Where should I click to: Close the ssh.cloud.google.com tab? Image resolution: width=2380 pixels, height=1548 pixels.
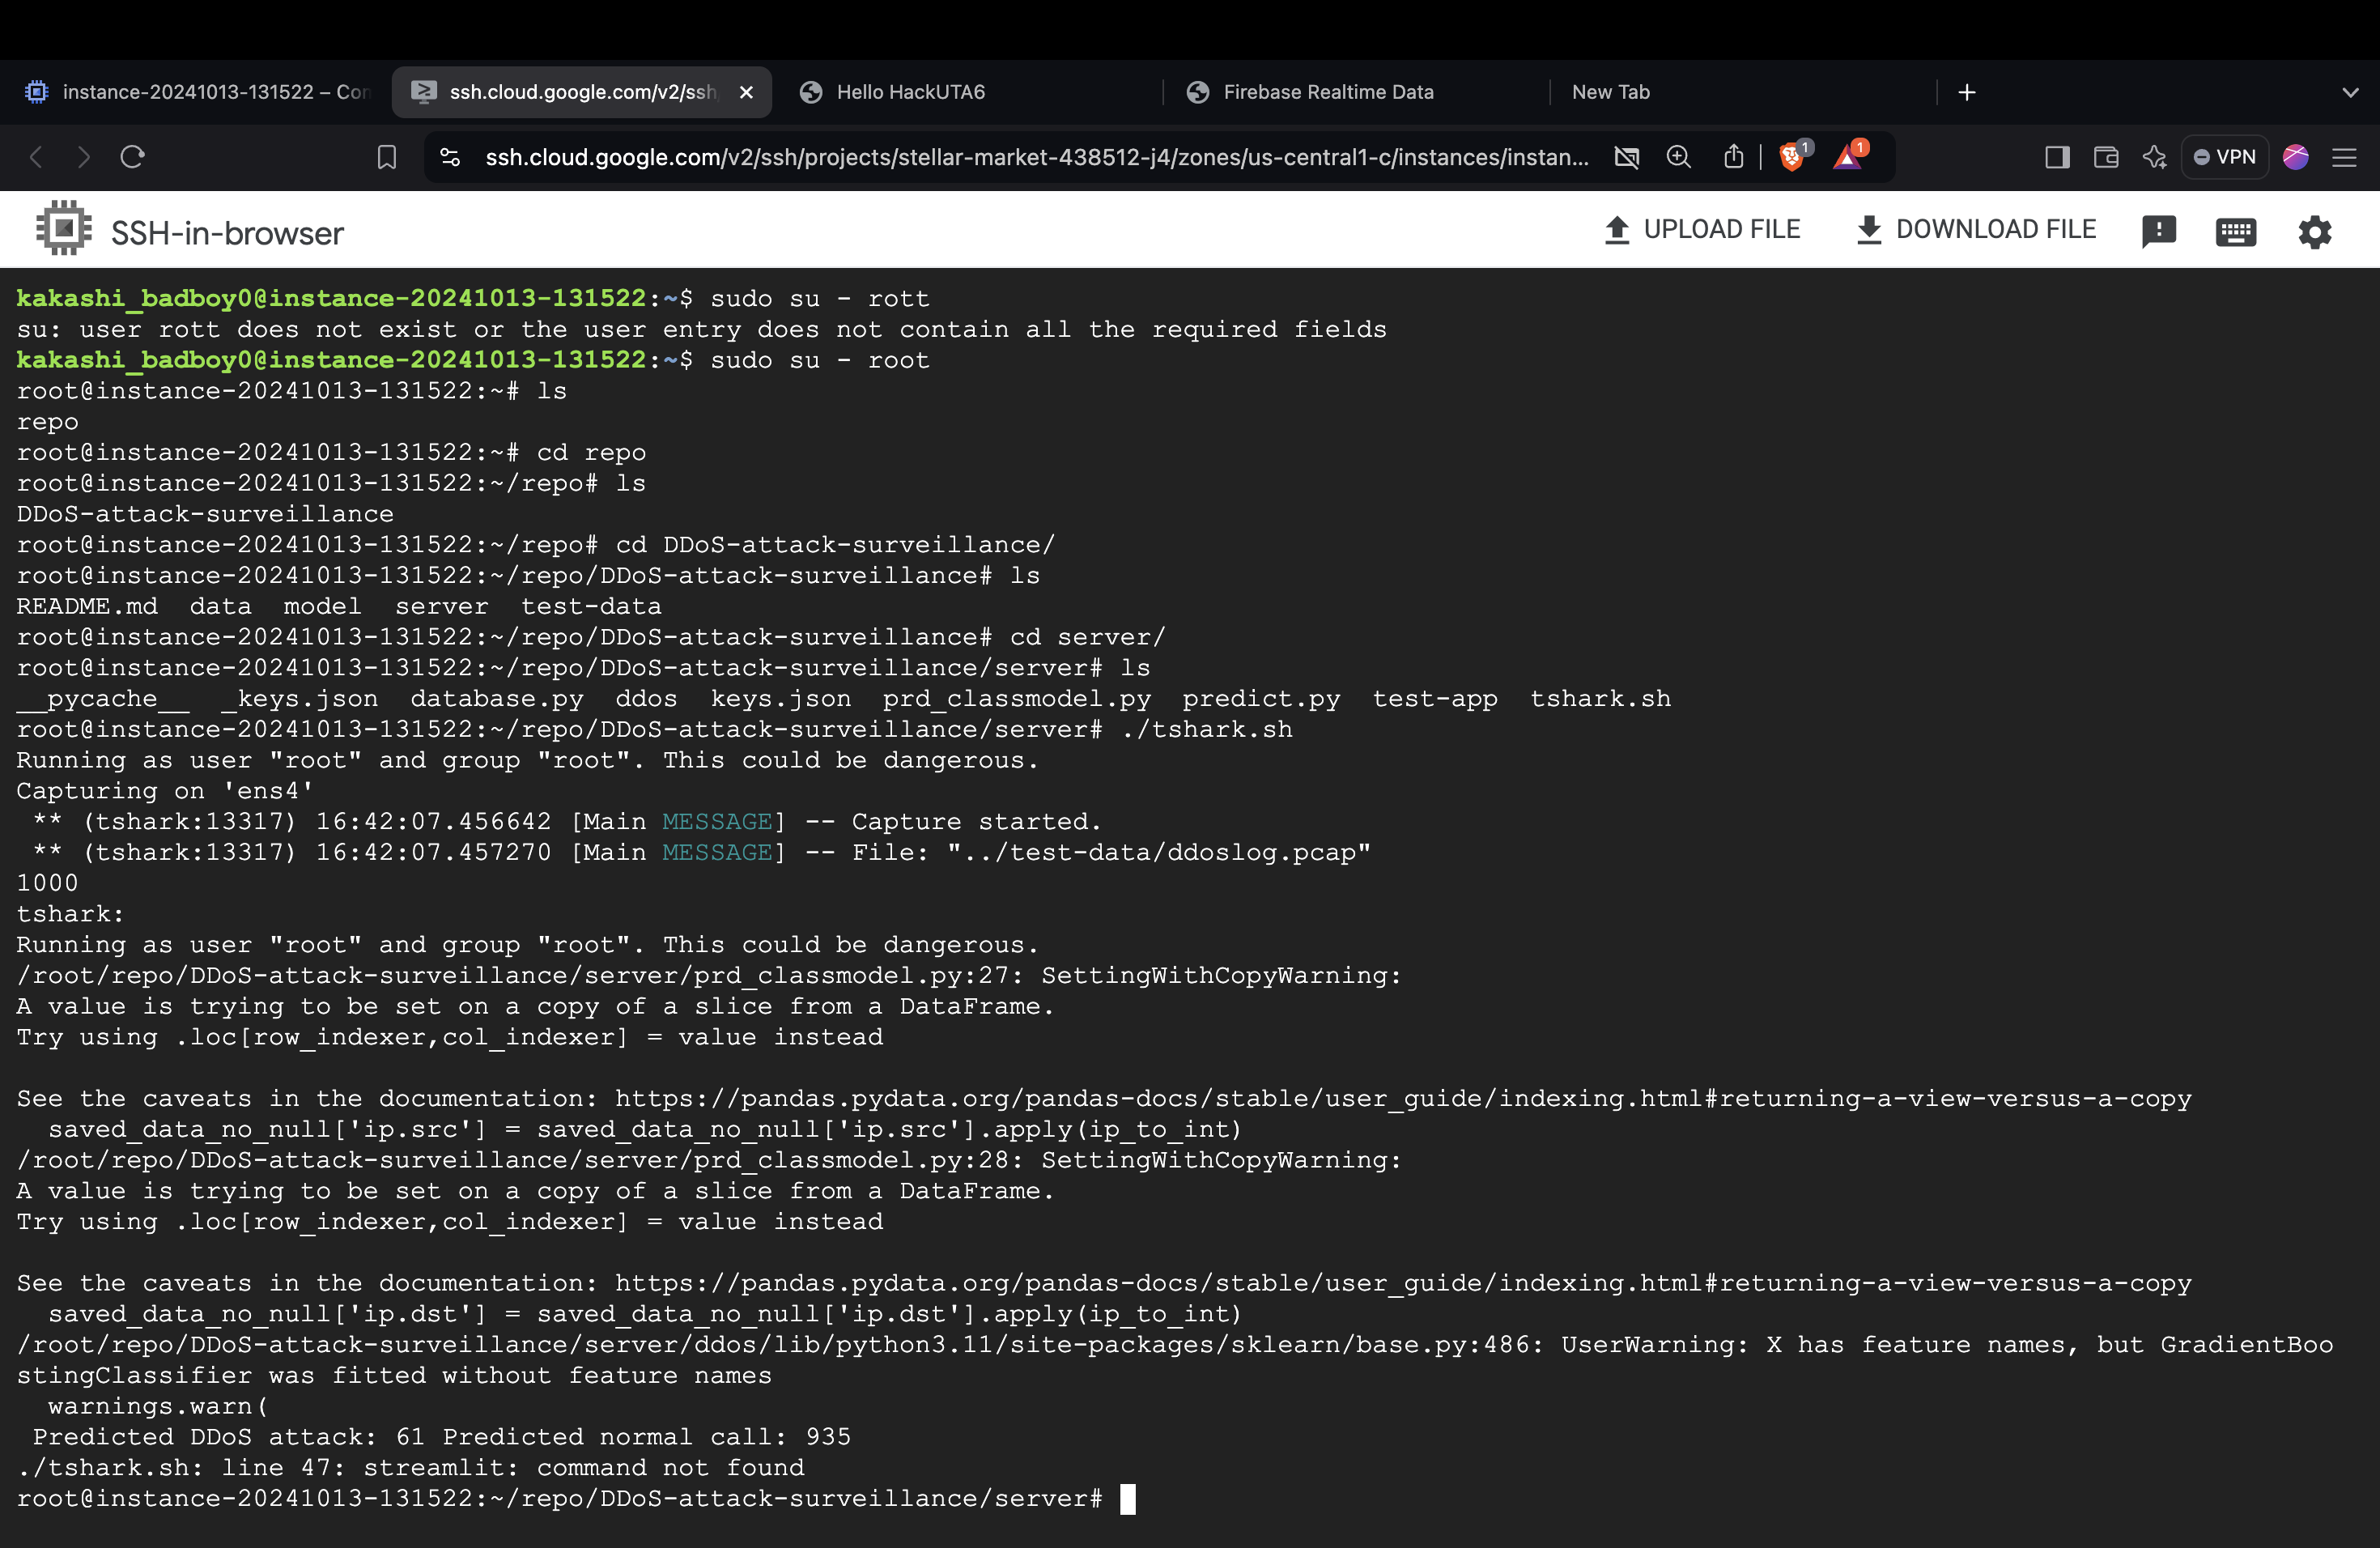746,92
